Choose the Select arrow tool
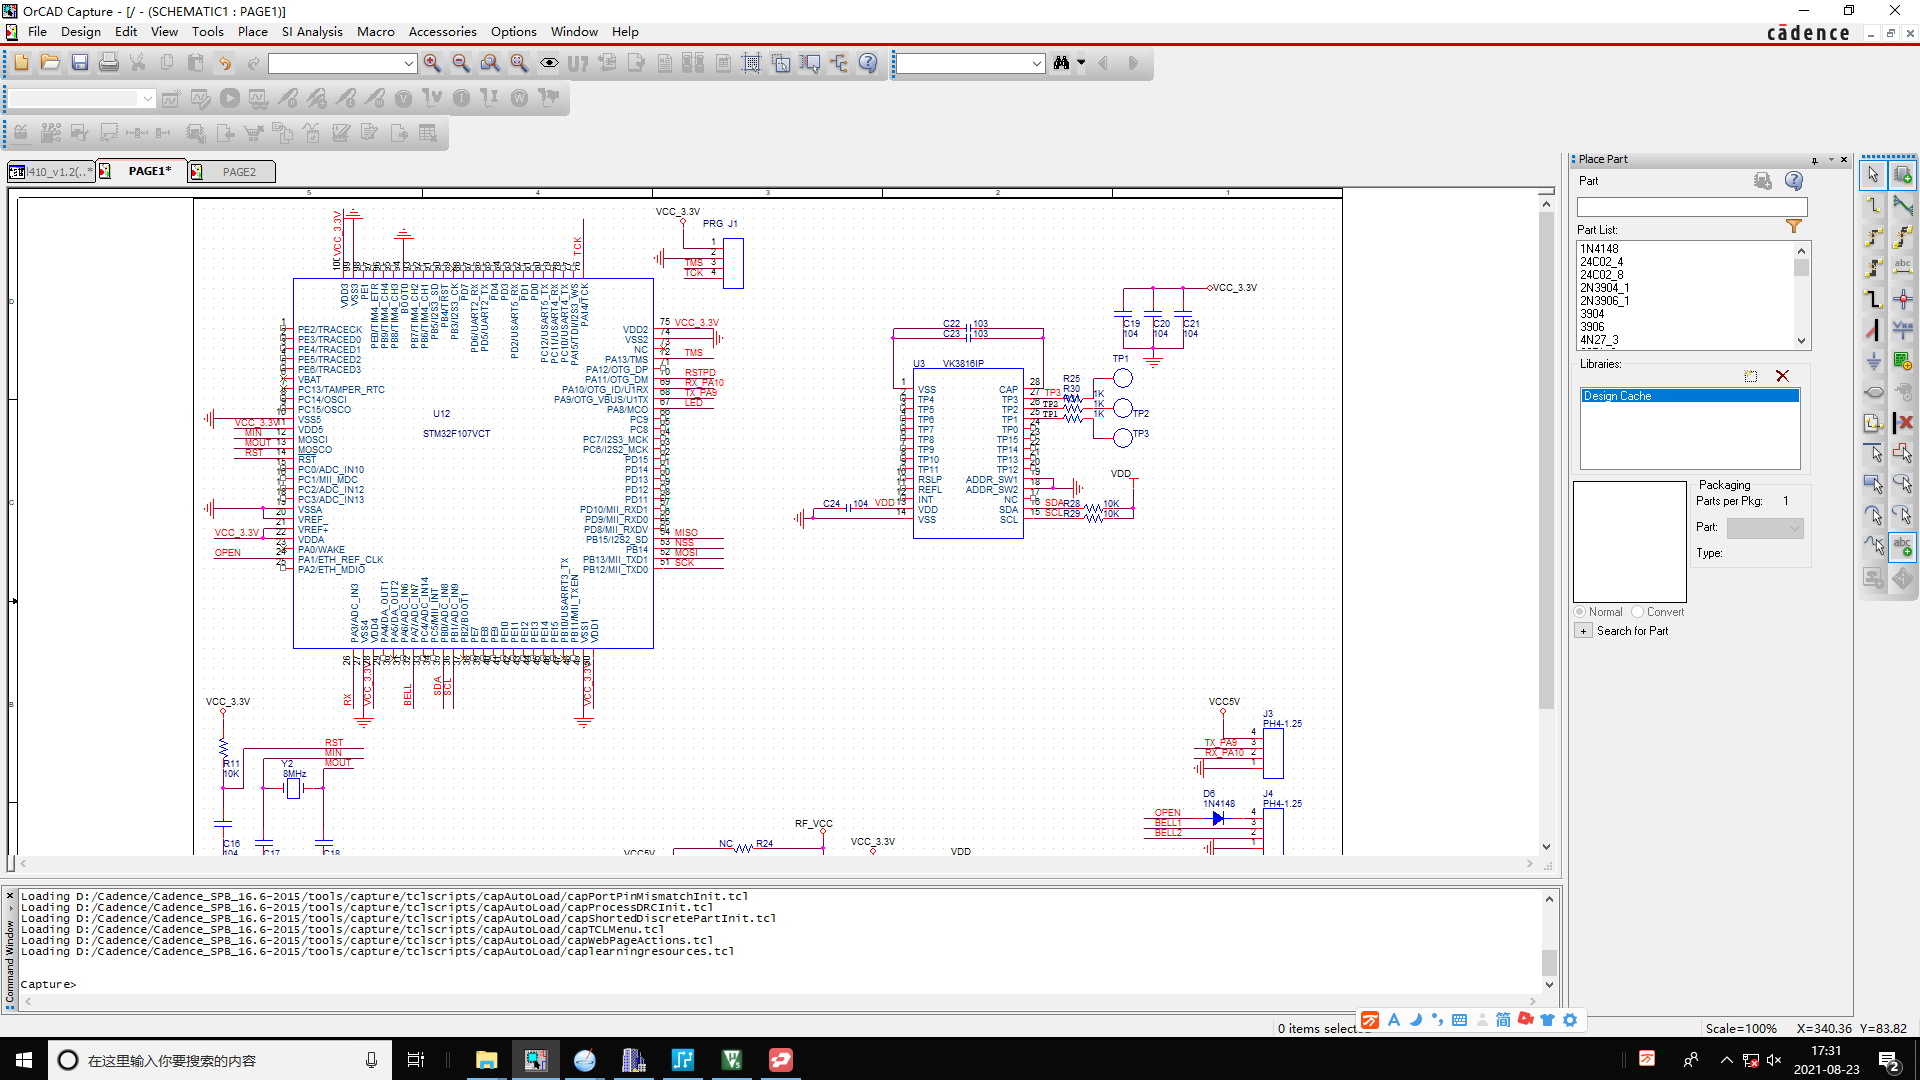 click(1873, 175)
